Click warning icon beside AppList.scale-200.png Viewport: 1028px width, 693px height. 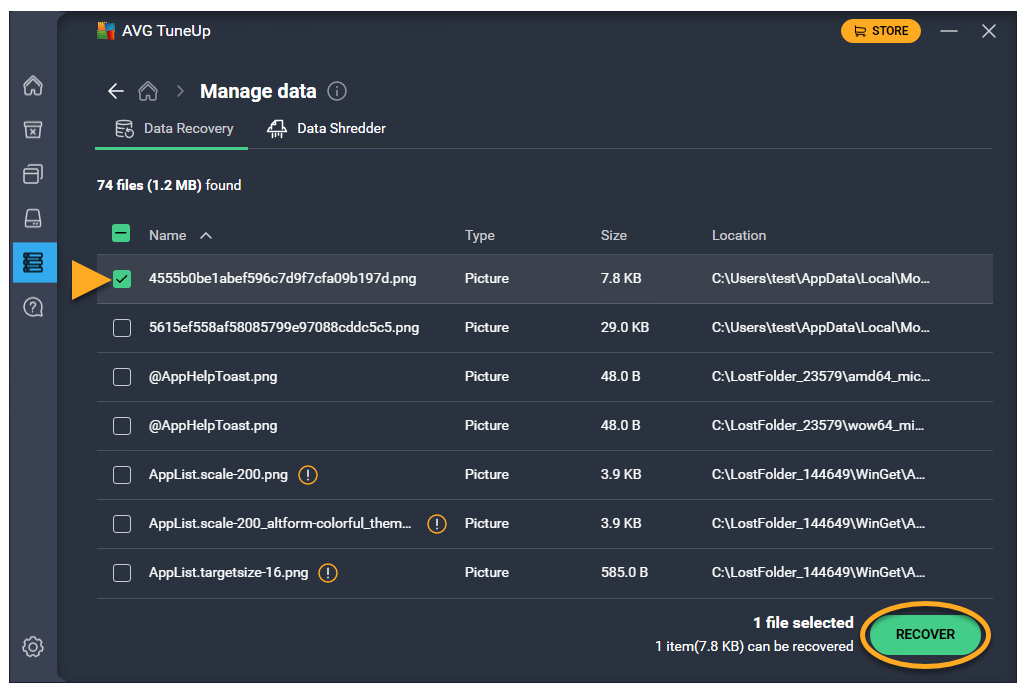pos(308,475)
